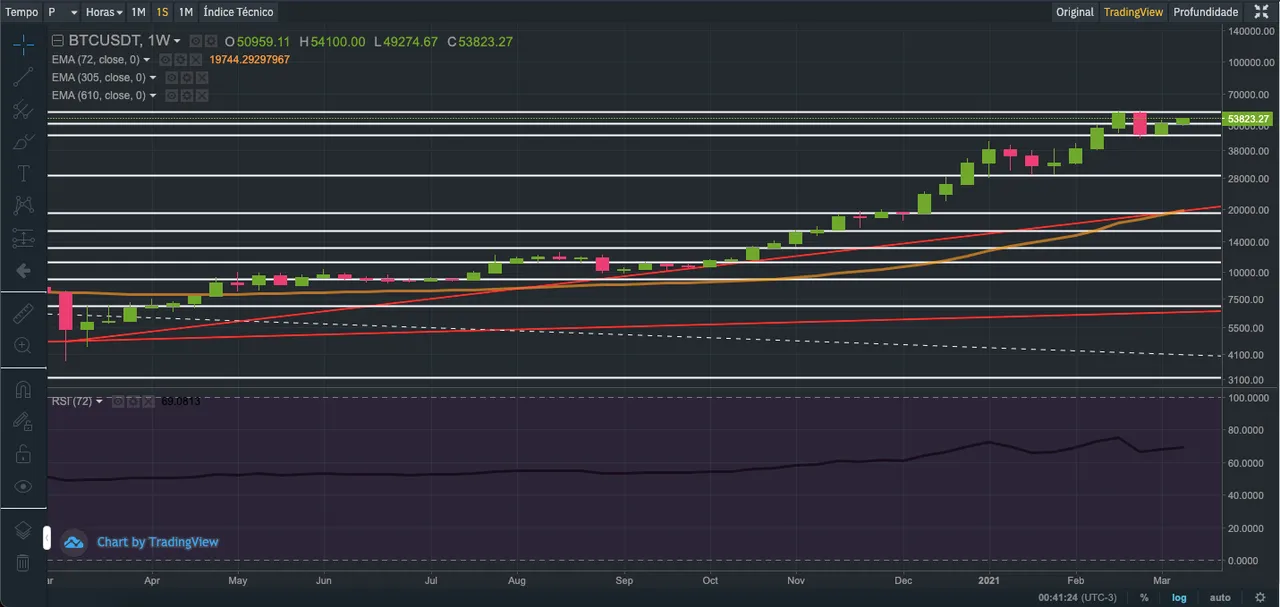
Task: Open the pitchfork drawing tools
Action: pos(23,110)
